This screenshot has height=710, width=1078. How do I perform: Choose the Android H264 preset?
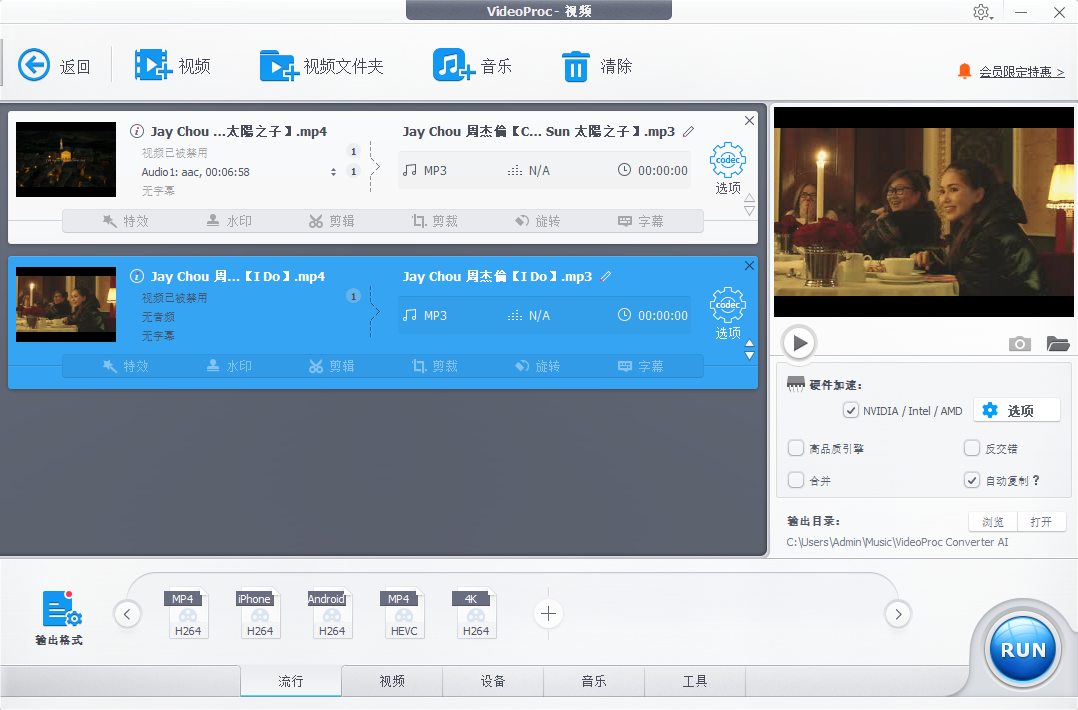pos(331,614)
